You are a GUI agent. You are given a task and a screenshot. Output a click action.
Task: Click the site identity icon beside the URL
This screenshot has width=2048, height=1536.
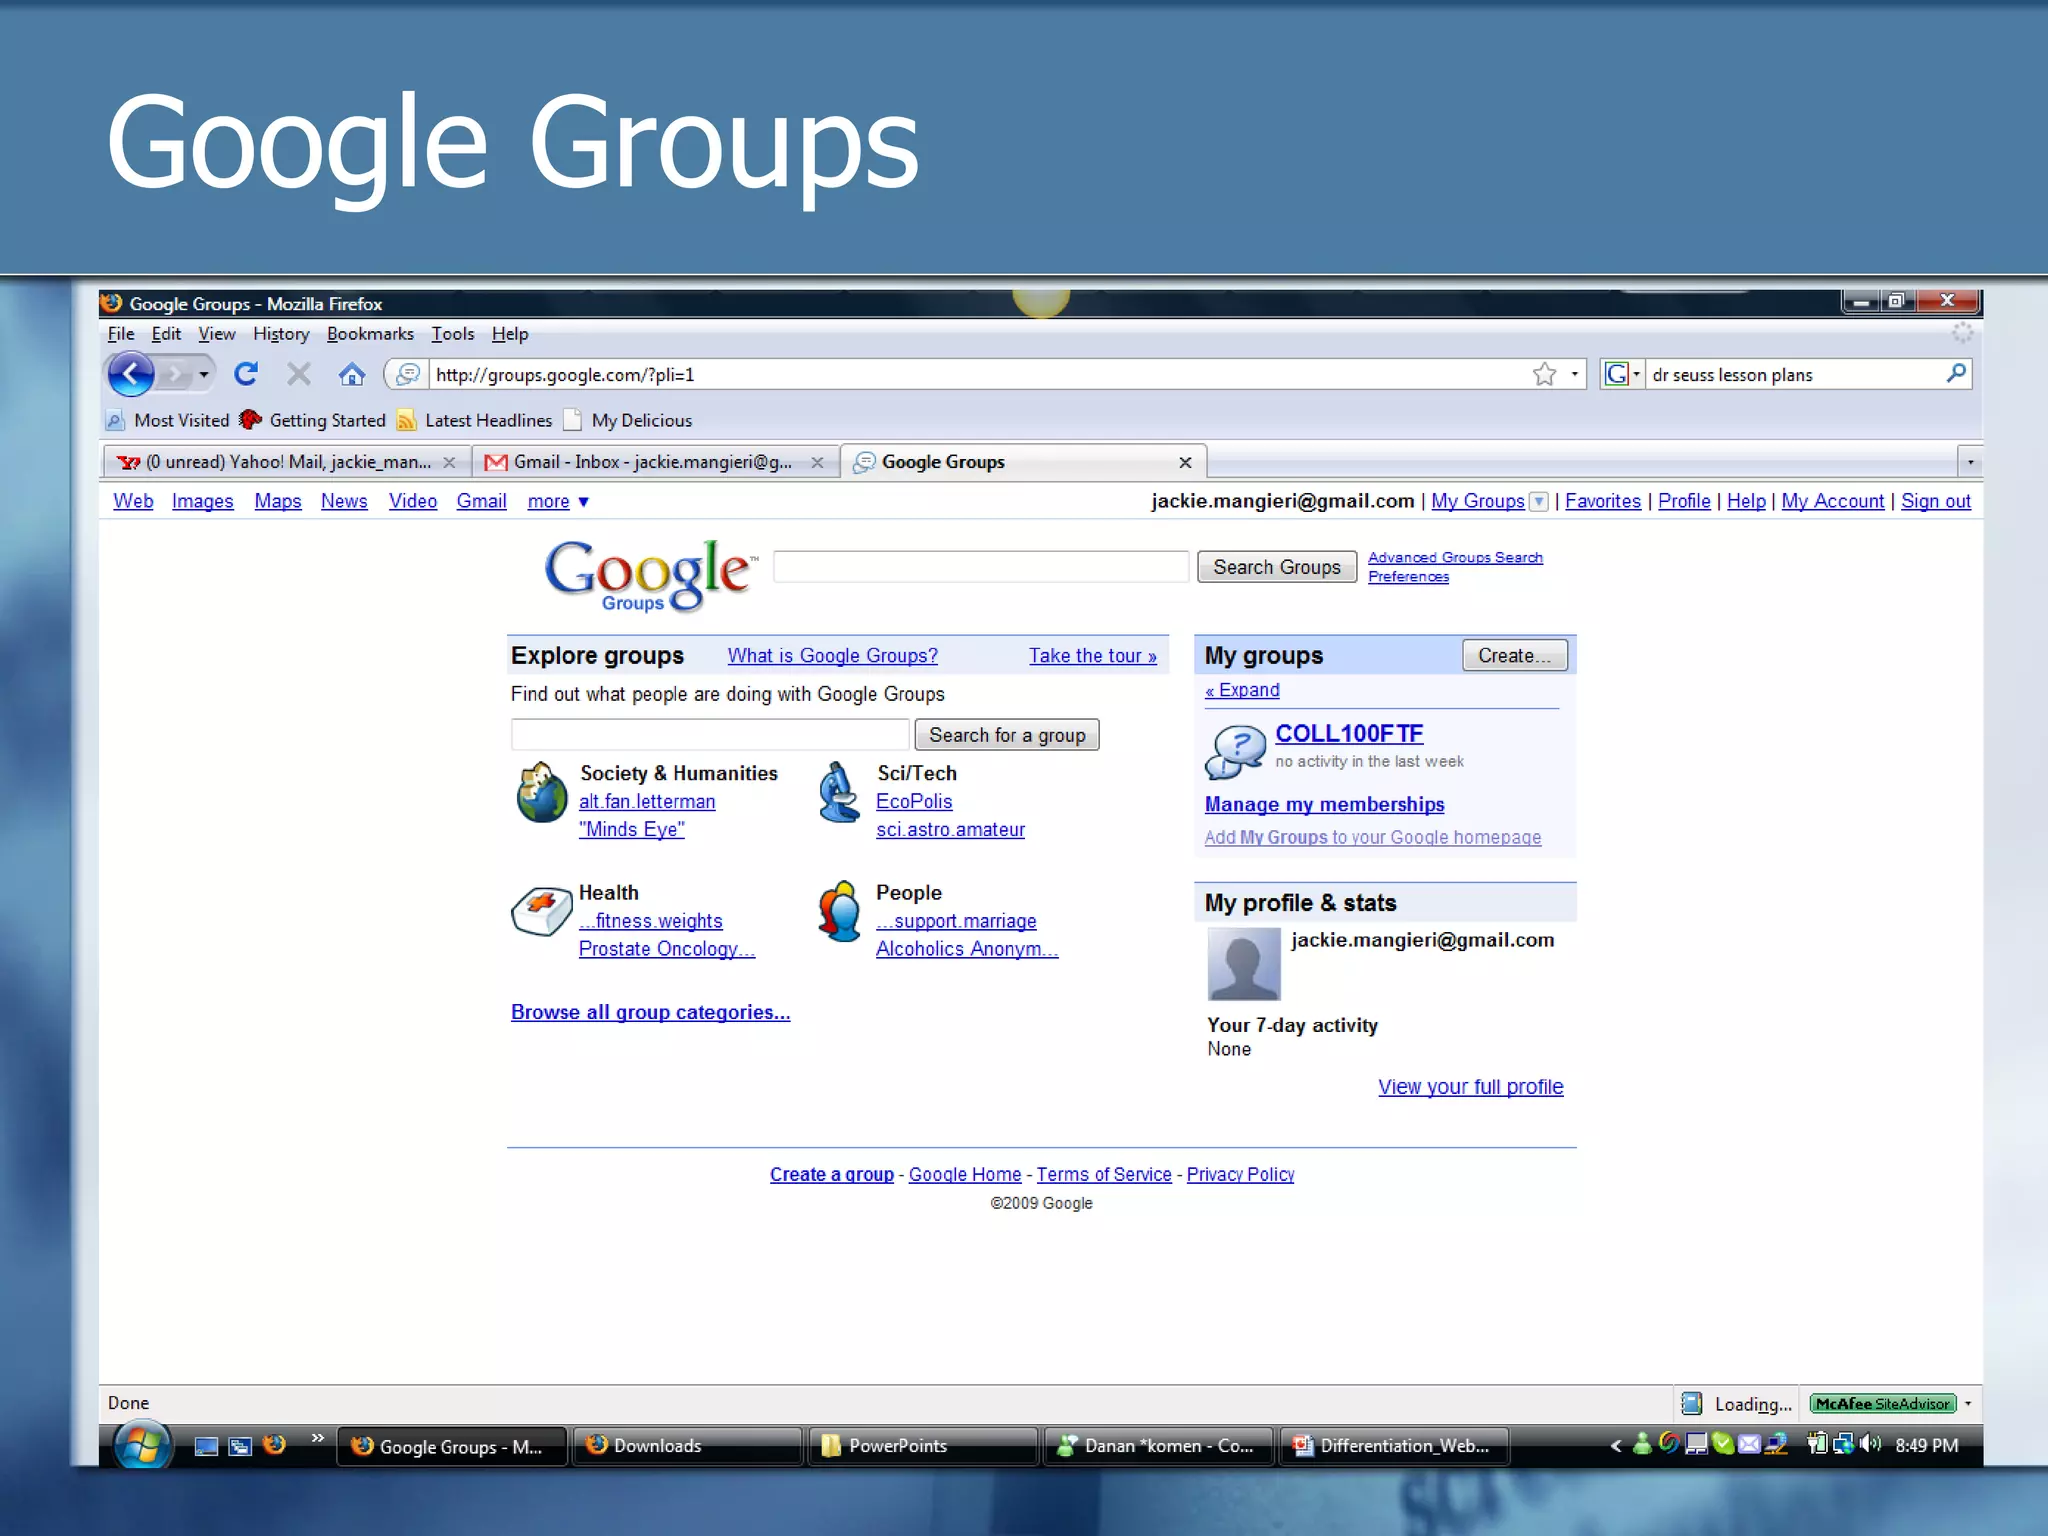tap(407, 374)
